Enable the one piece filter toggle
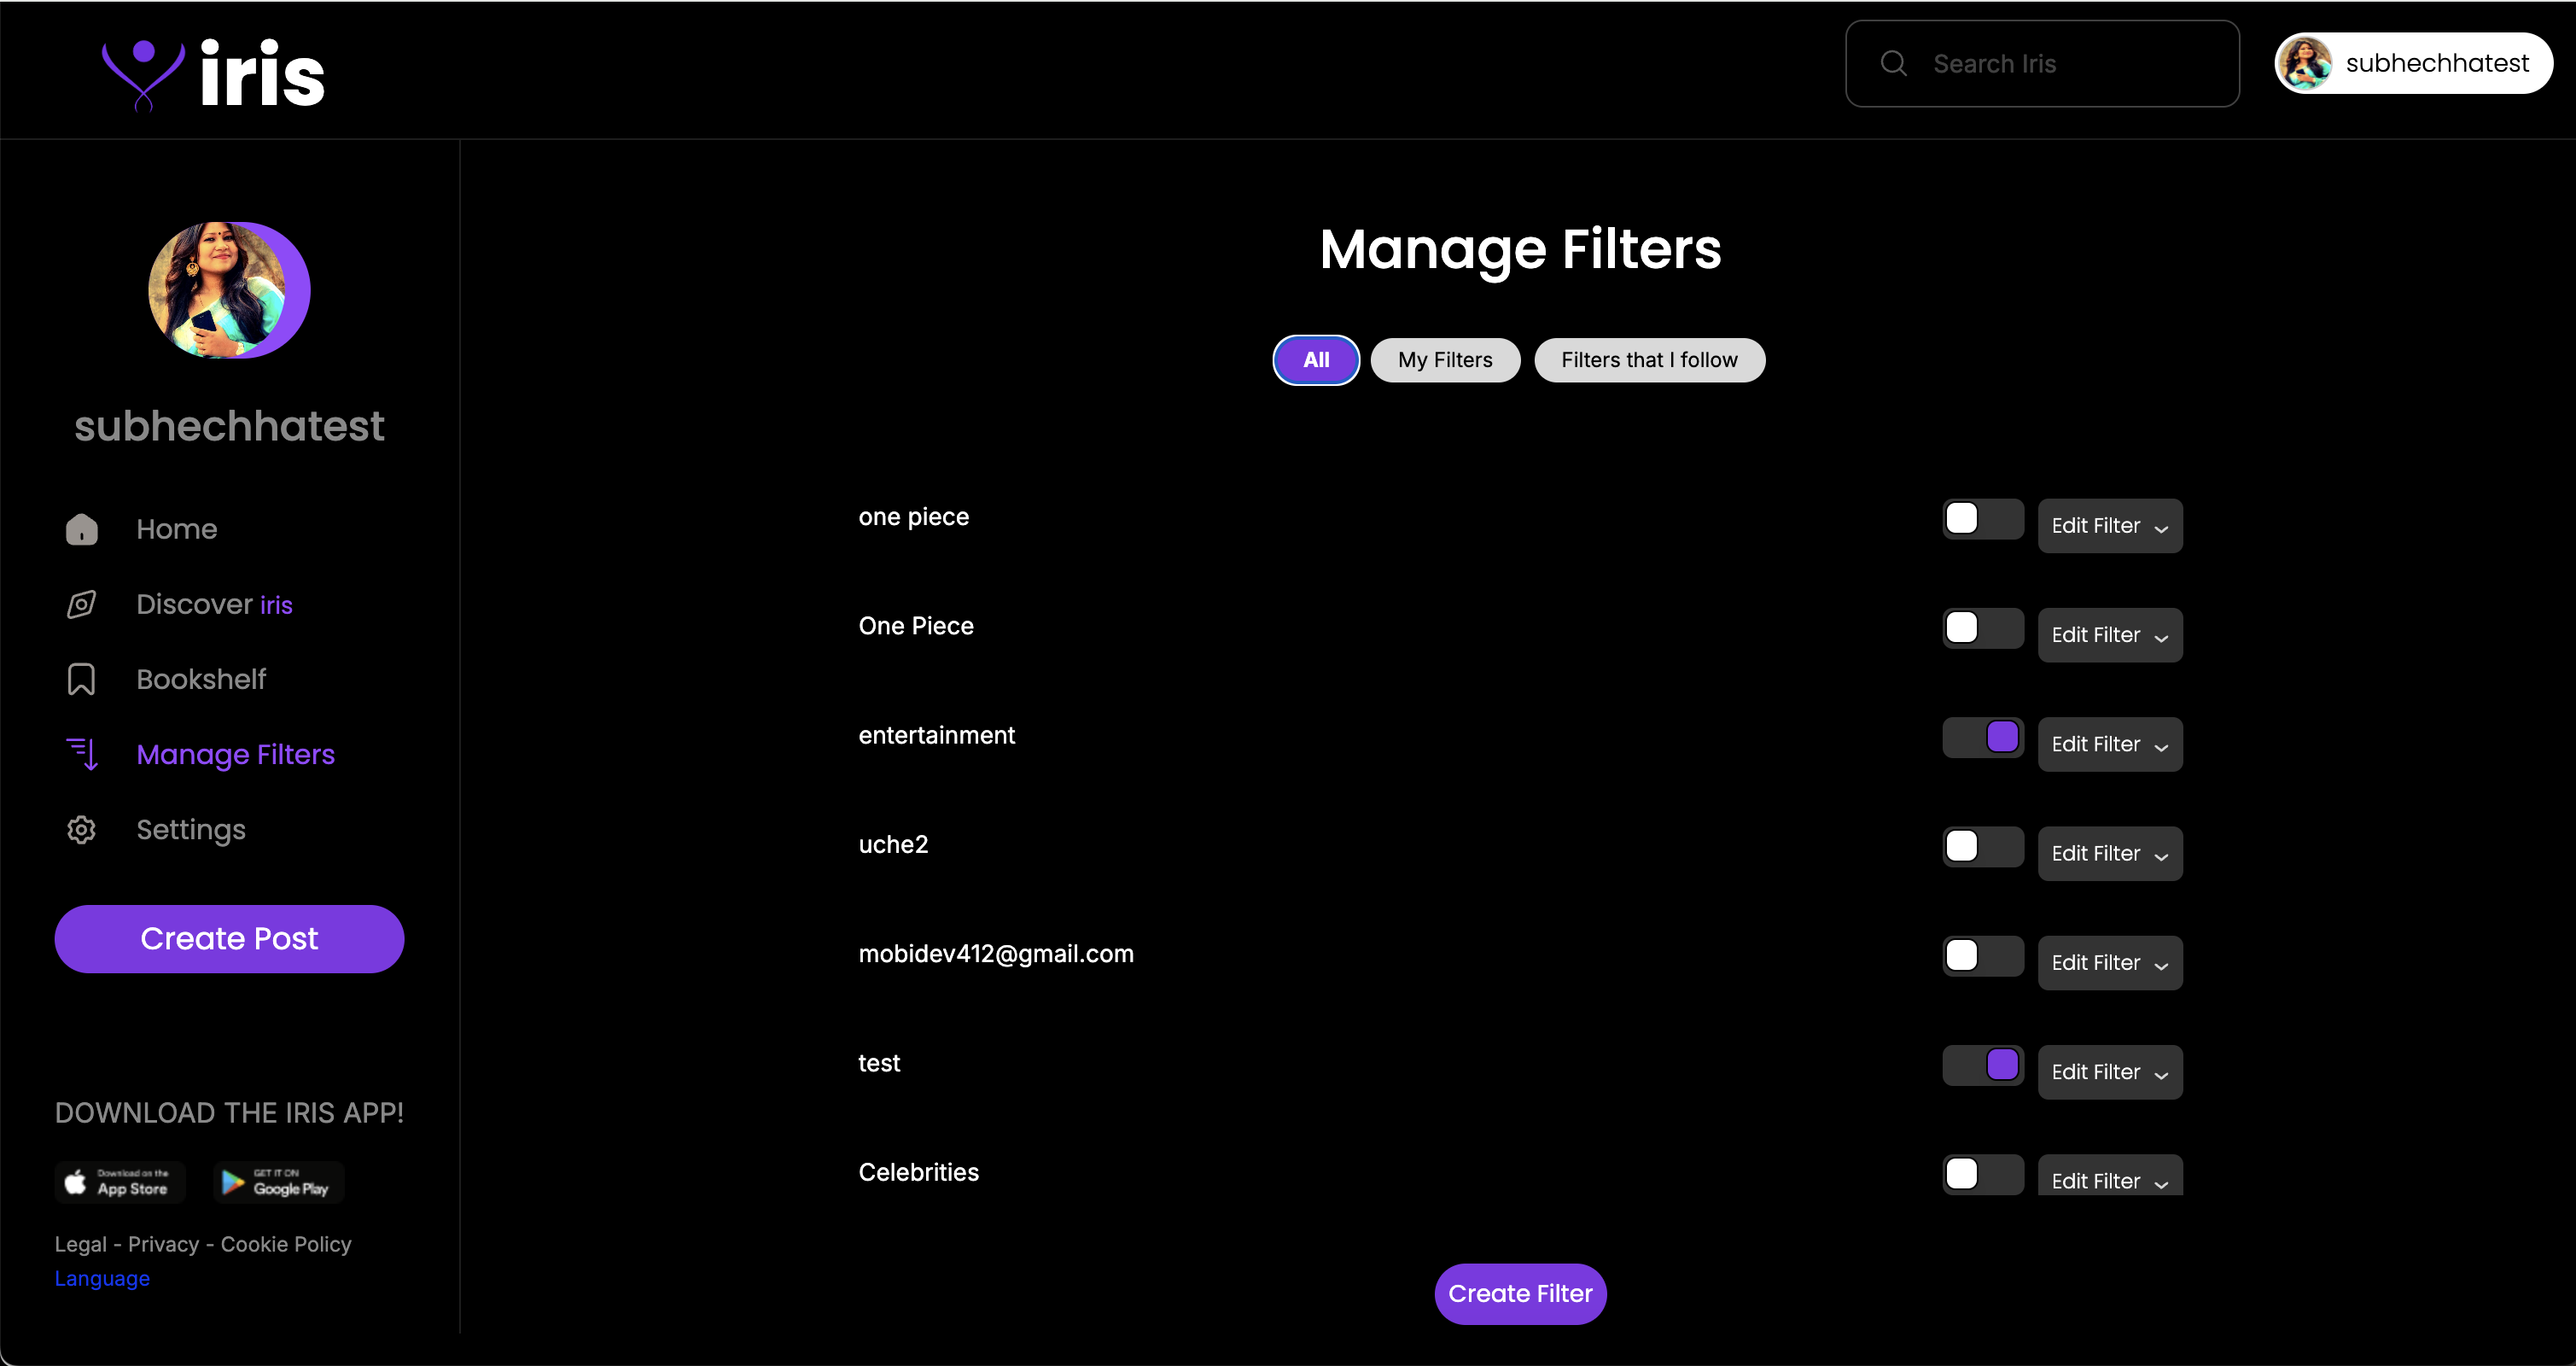2576x1366 pixels. pos(1982,519)
